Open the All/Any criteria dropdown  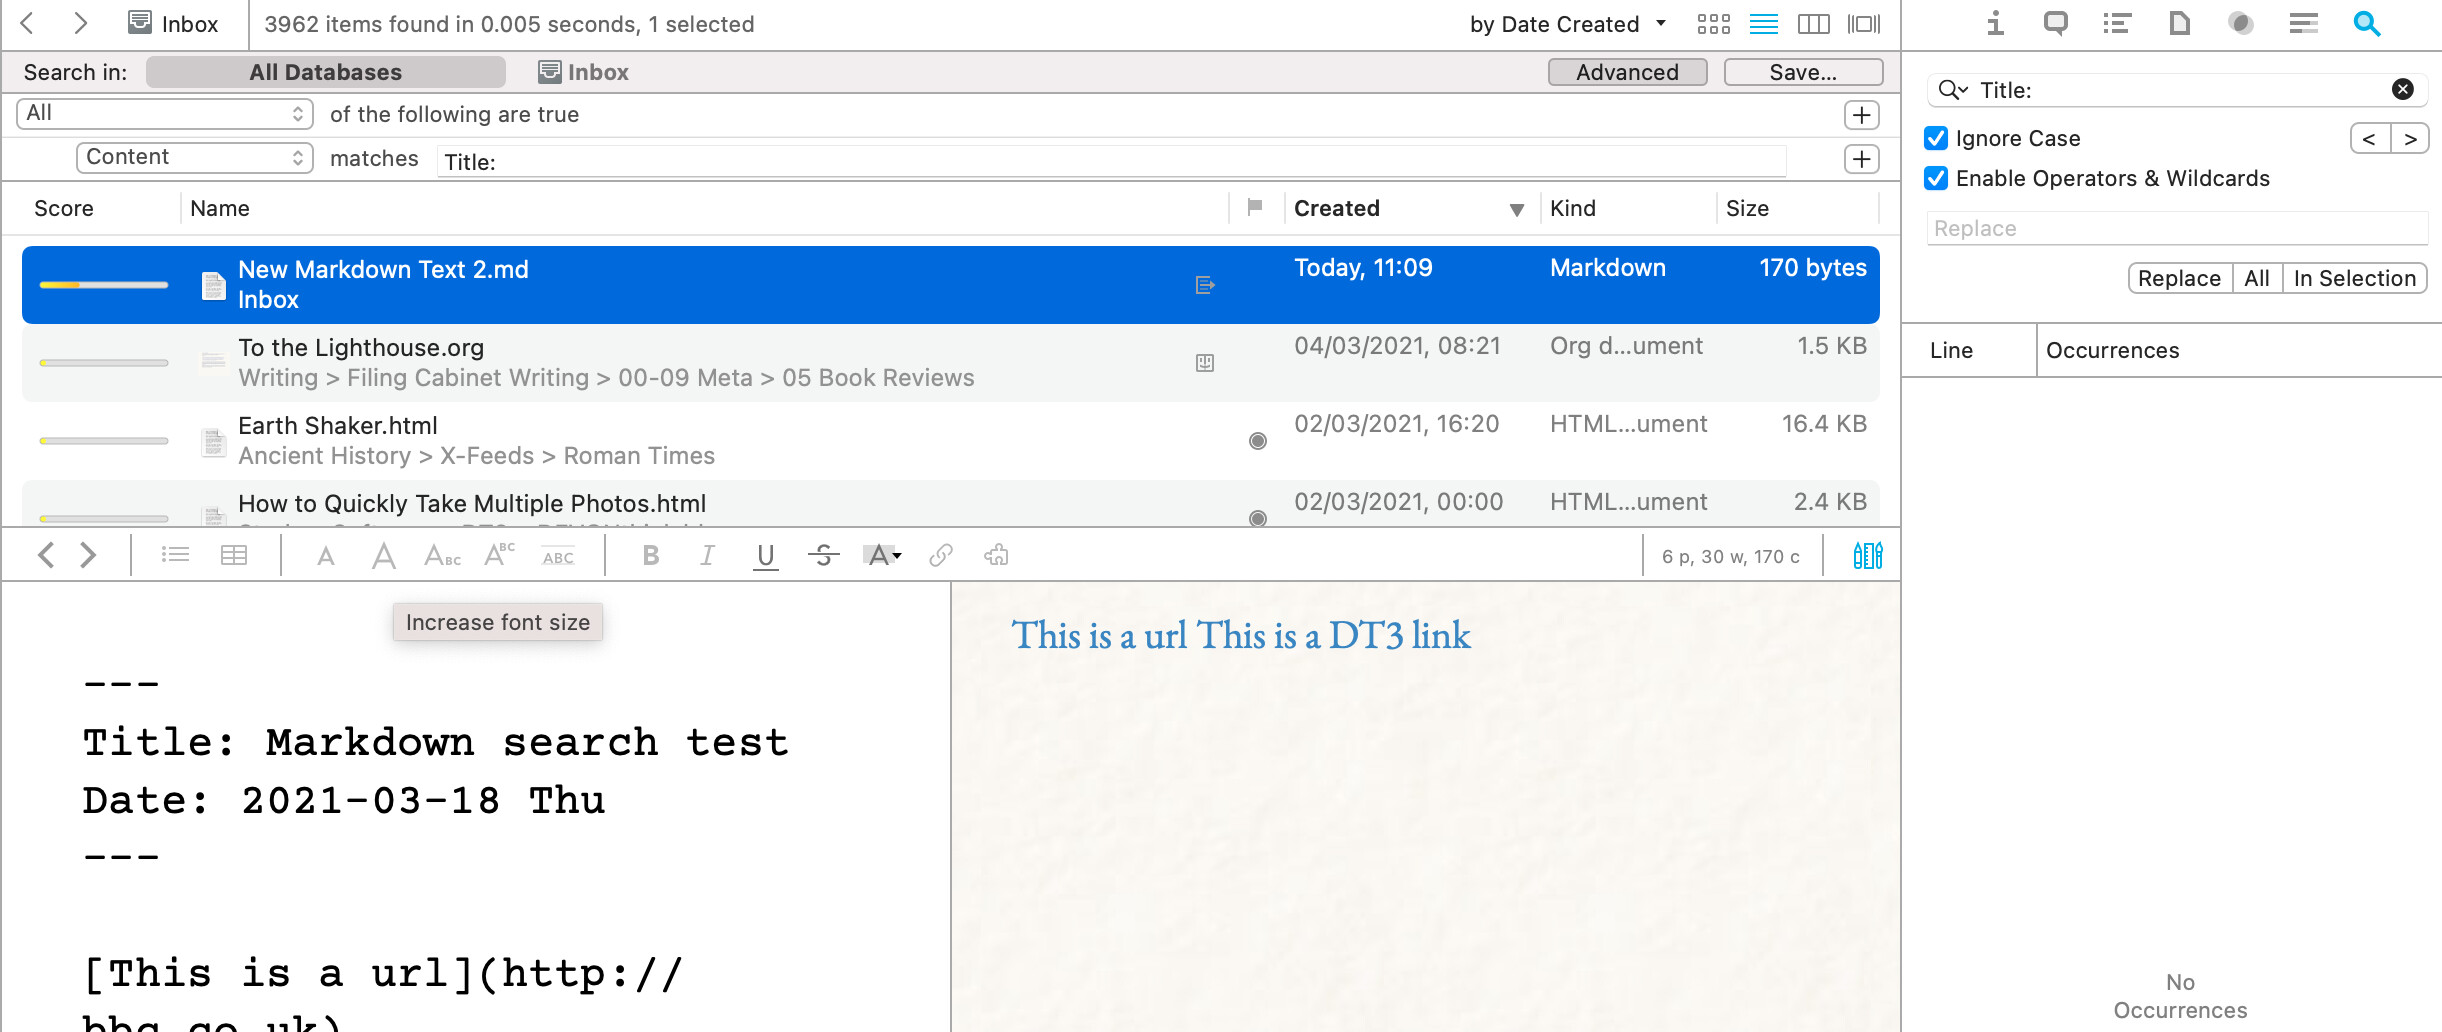165,114
